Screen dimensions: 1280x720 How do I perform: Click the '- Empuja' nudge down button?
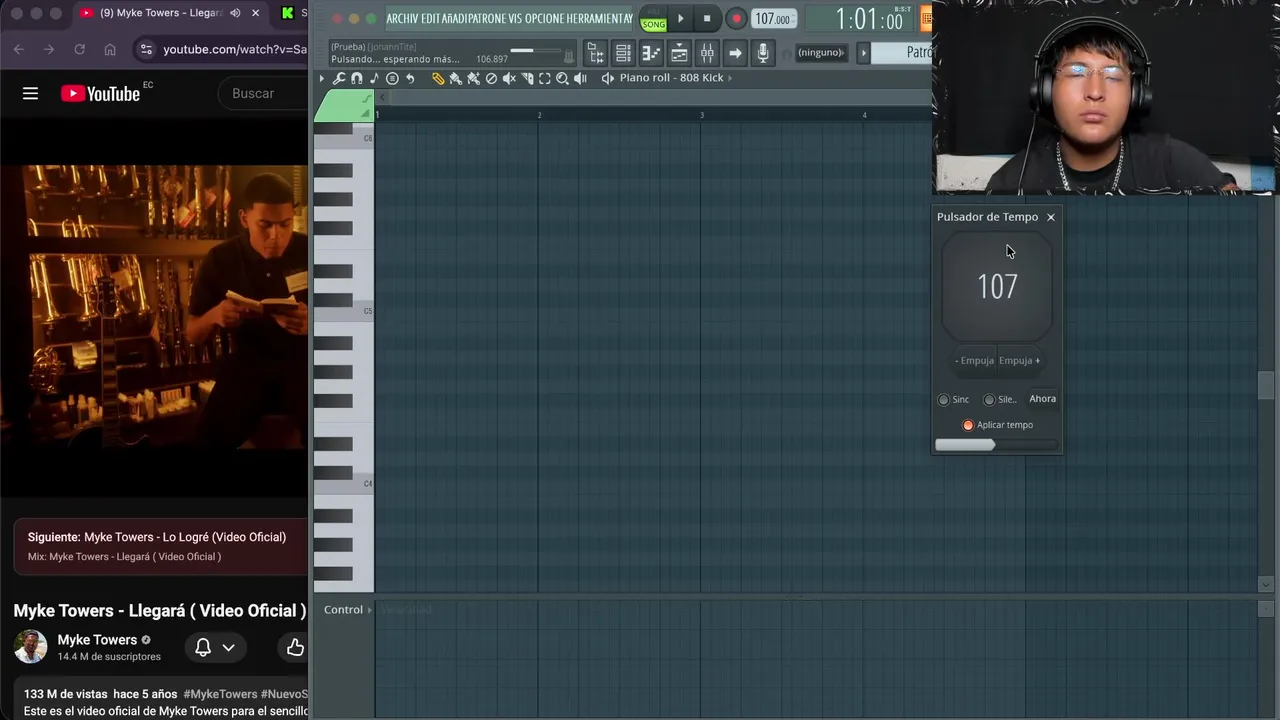point(974,361)
